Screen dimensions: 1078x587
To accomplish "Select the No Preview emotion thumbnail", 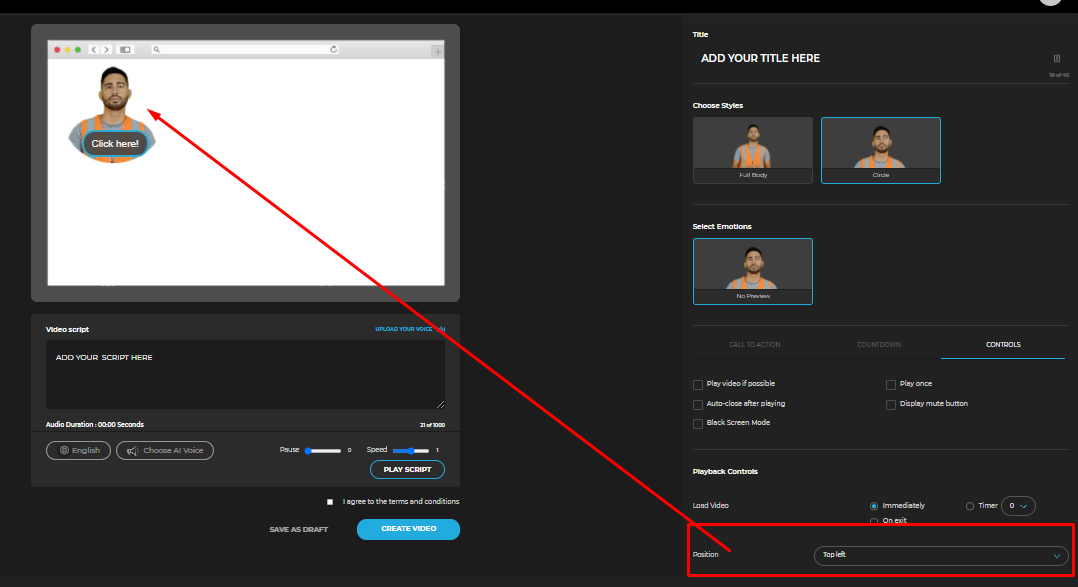I will point(753,271).
